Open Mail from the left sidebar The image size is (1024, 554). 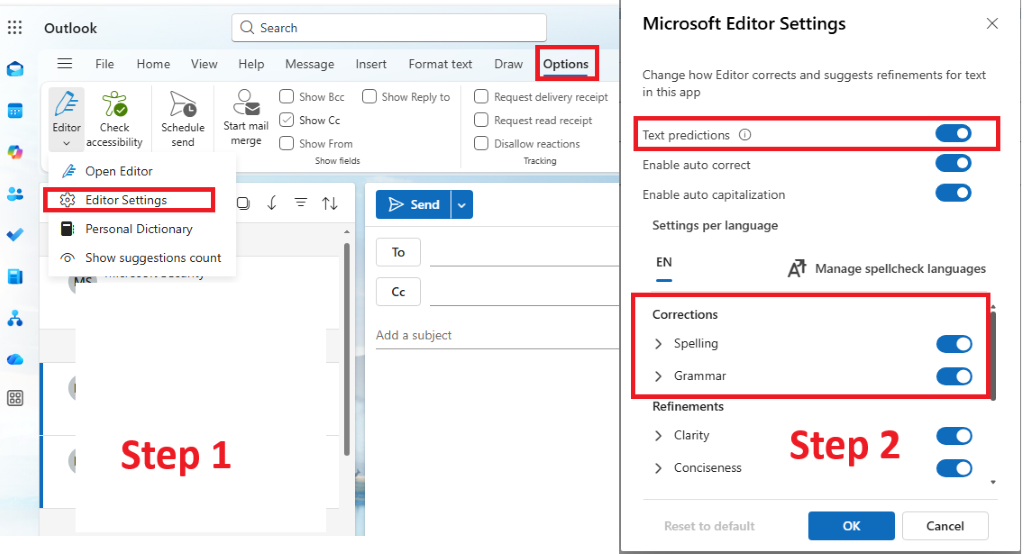pos(15,69)
